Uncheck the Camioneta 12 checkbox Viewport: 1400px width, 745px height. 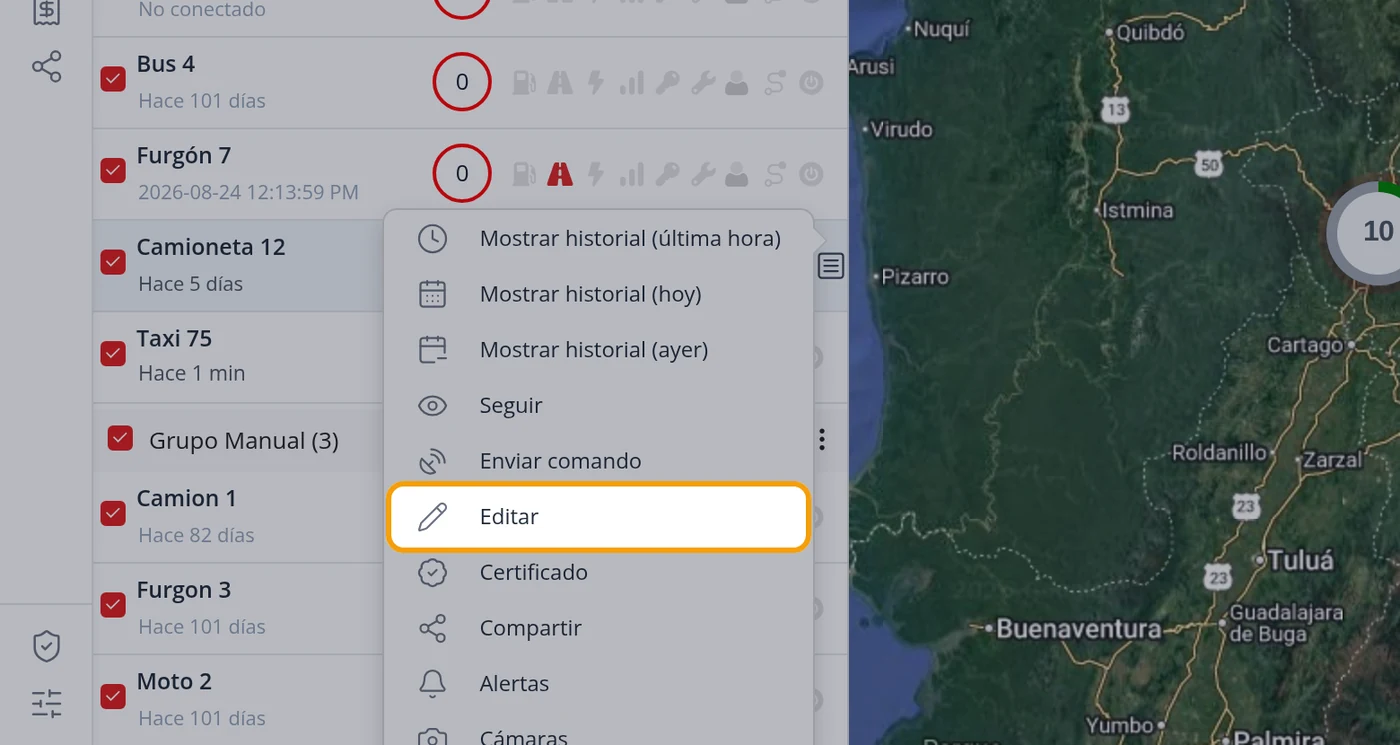tap(113, 262)
